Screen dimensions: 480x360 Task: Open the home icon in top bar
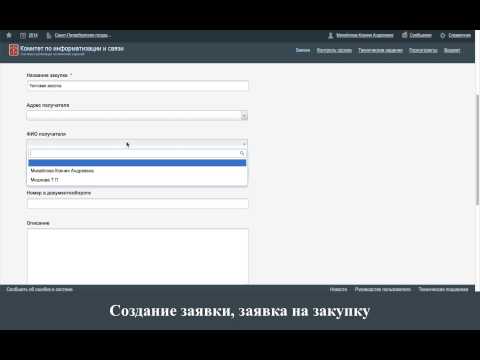[9, 35]
